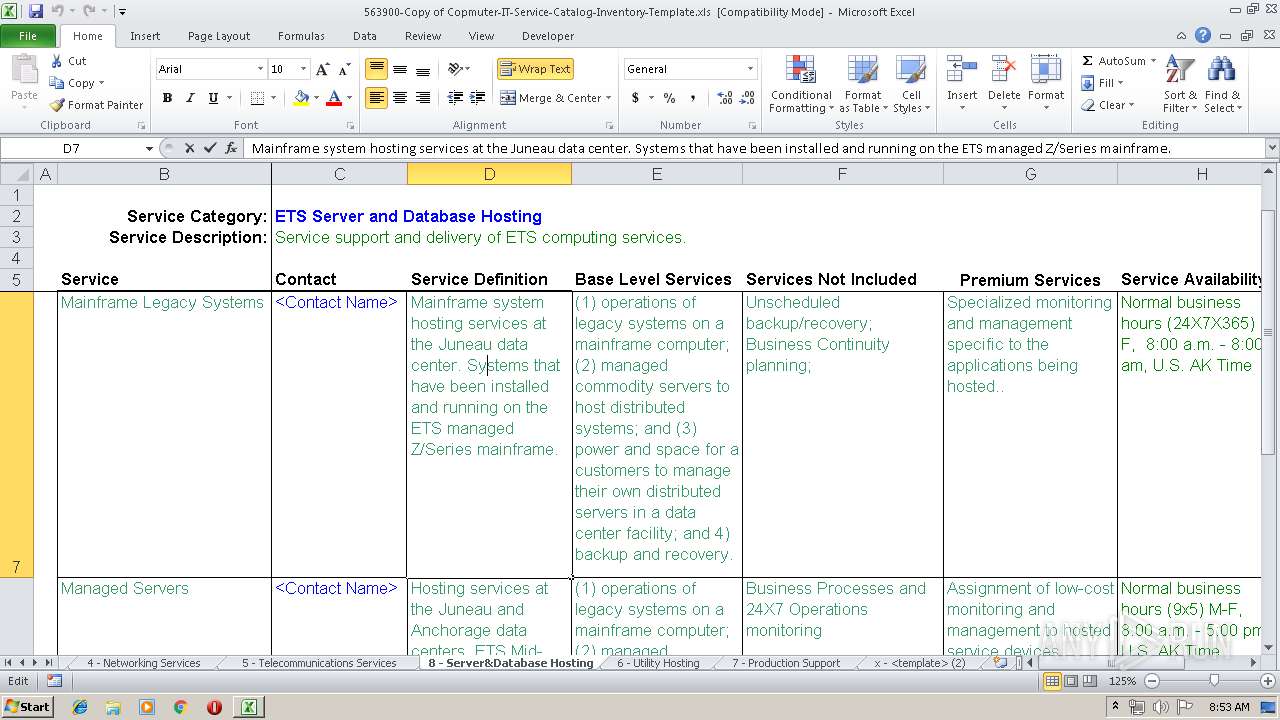The image size is (1280, 720).
Task: Expand the Number Format General dropdown
Action: pos(750,69)
